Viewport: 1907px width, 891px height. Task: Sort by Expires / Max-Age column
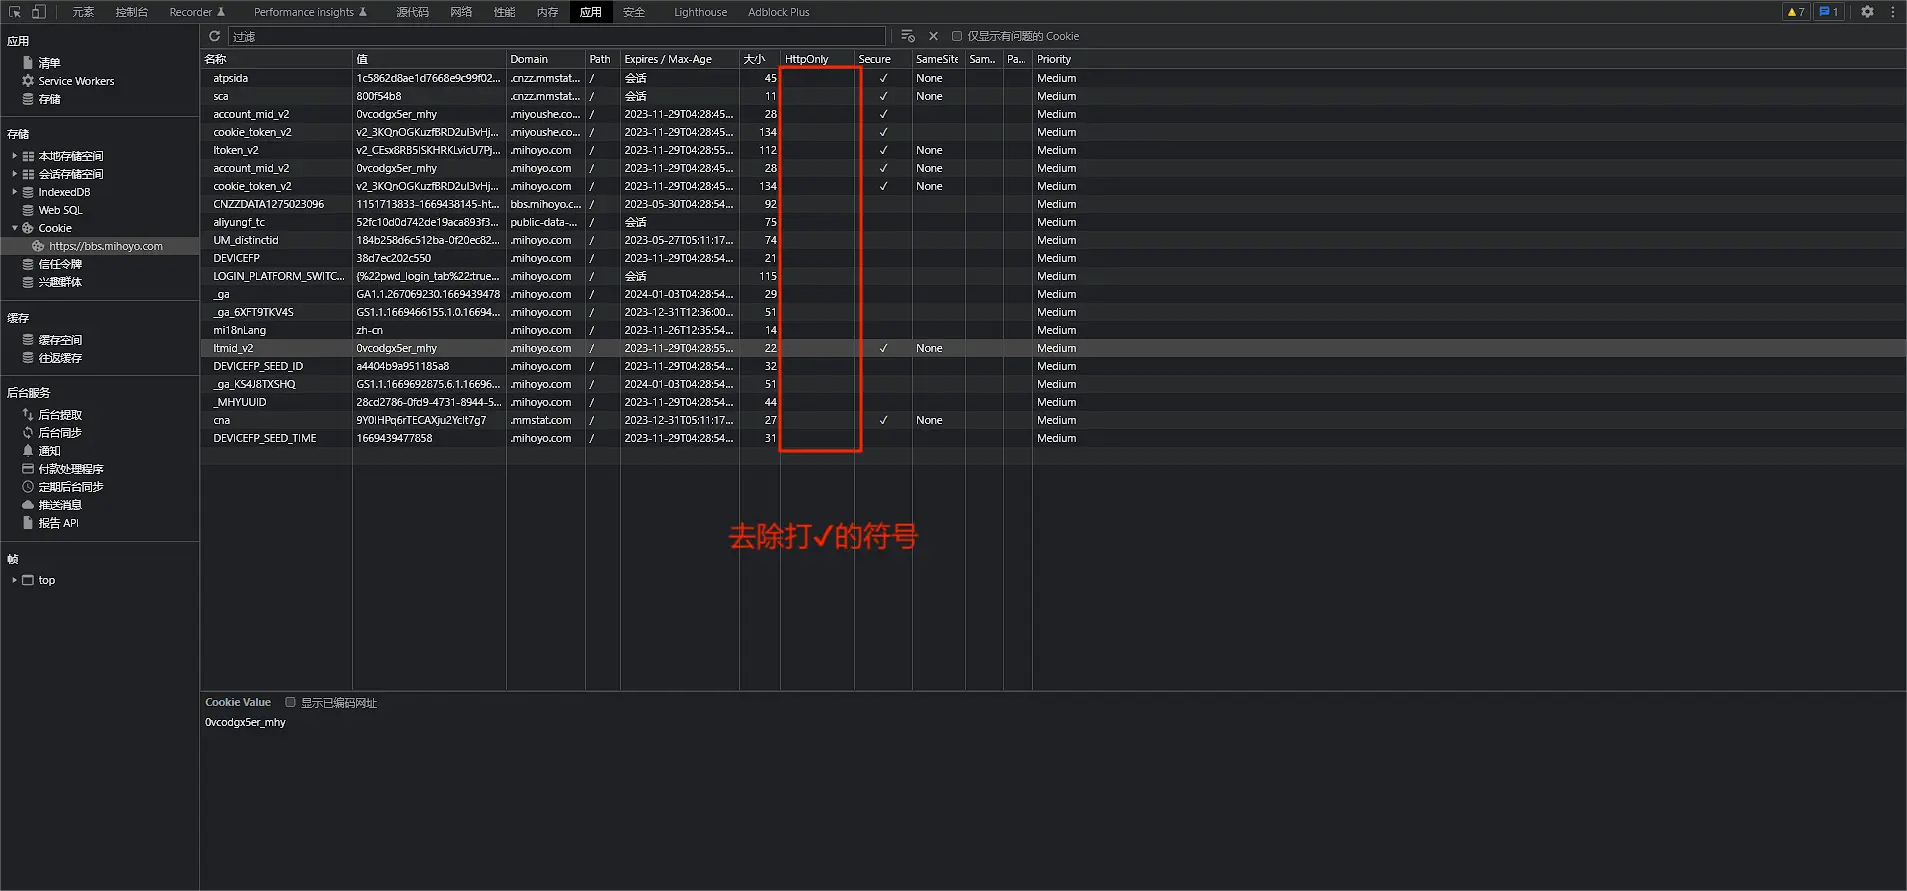680,59
